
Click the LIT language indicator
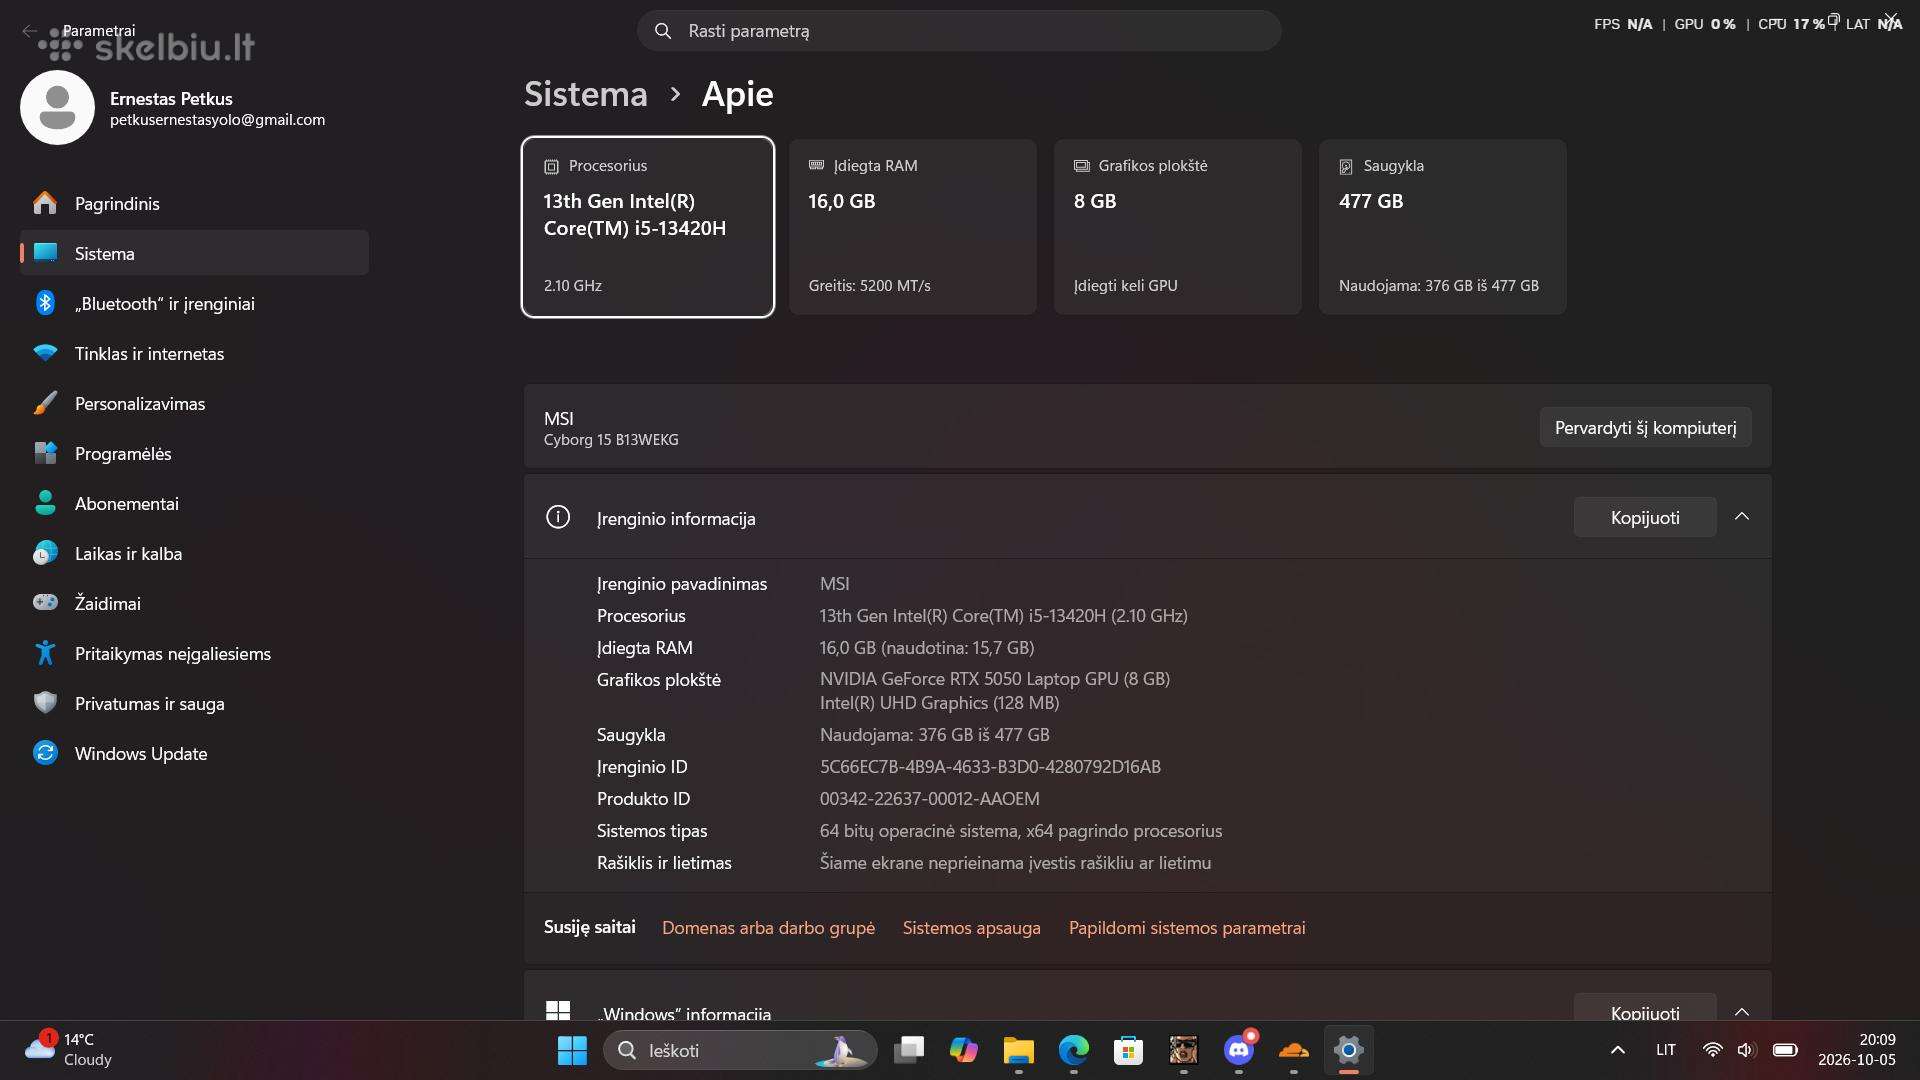pyautogui.click(x=1665, y=1050)
